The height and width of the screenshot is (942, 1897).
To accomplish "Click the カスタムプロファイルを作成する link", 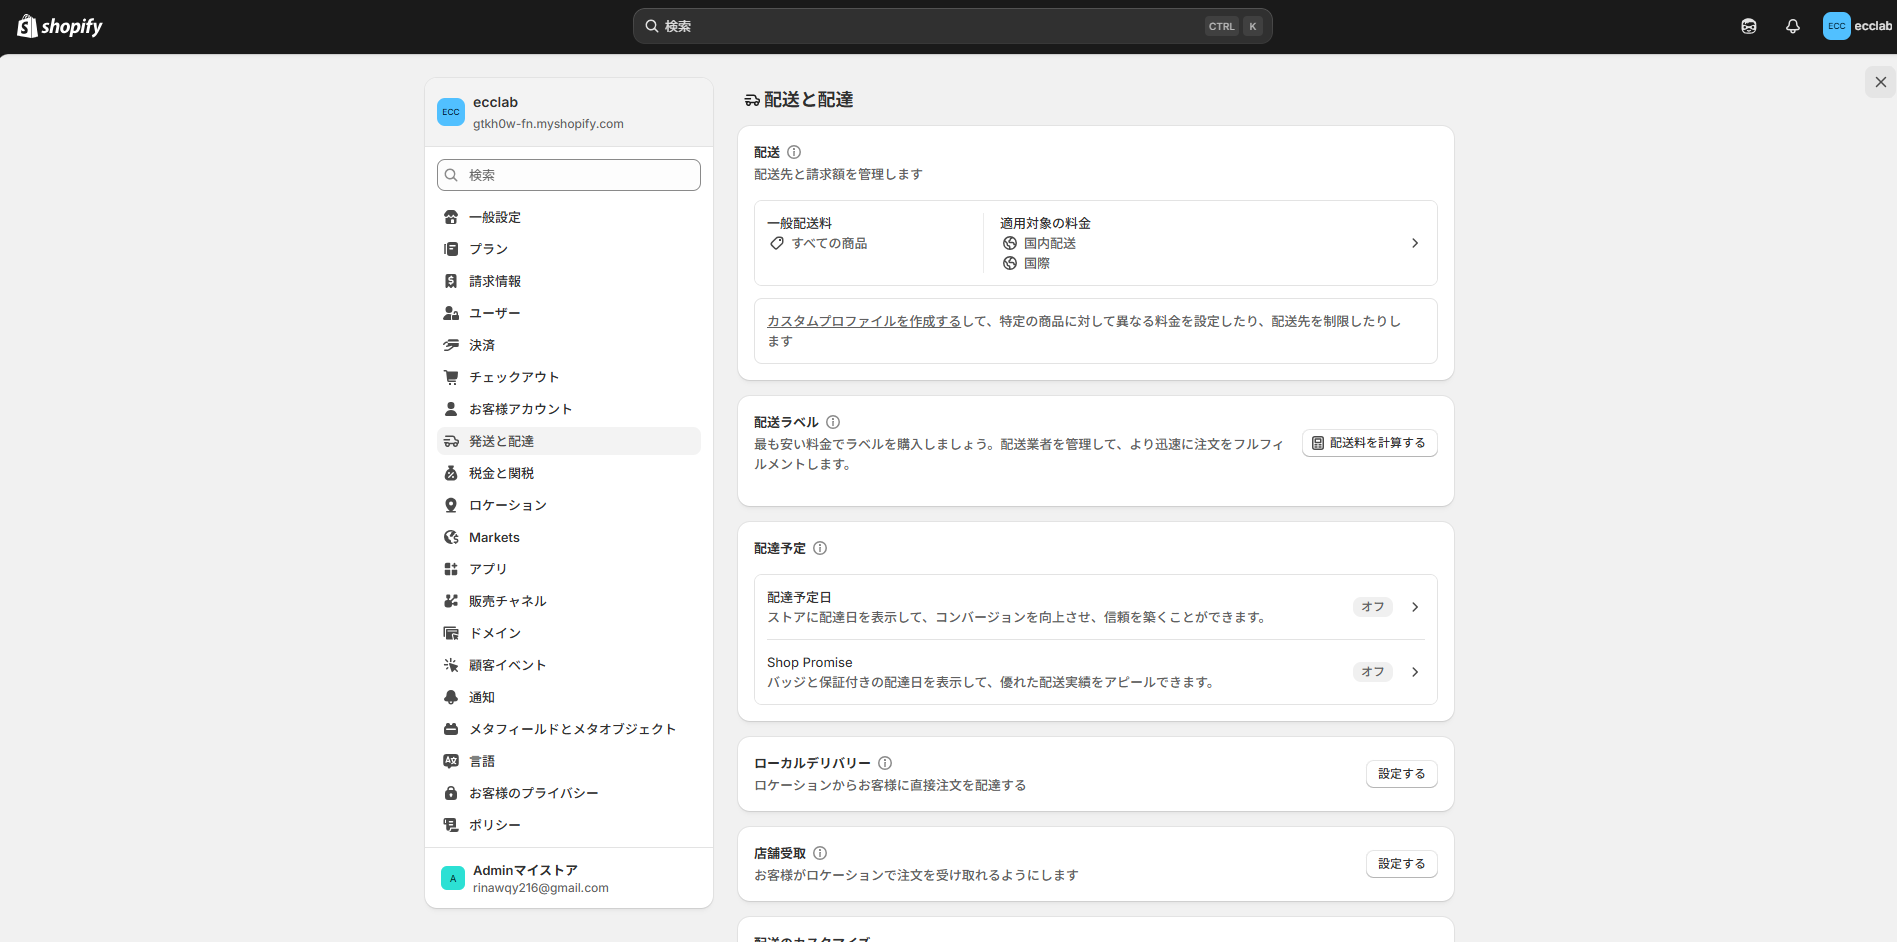I will (x=863, y=321).
